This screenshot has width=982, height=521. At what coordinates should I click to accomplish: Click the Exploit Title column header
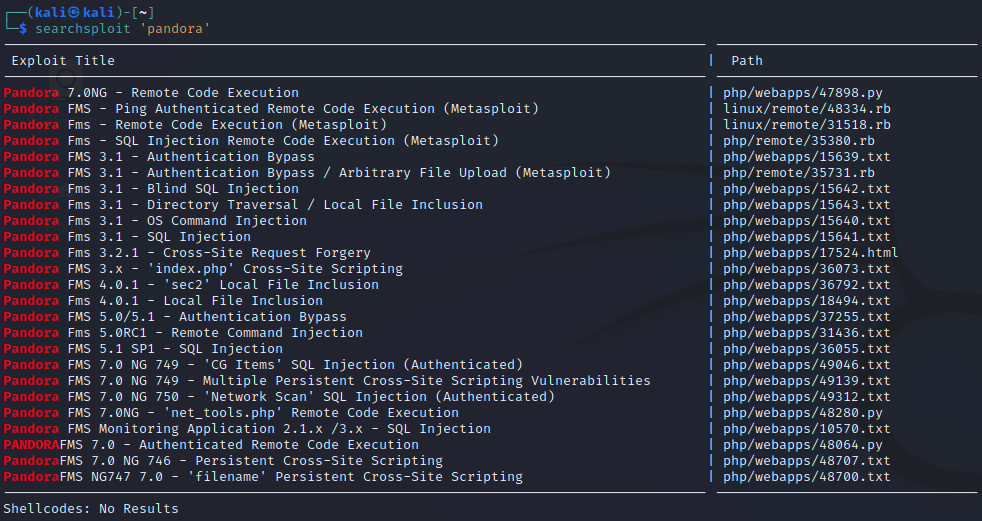63,61
